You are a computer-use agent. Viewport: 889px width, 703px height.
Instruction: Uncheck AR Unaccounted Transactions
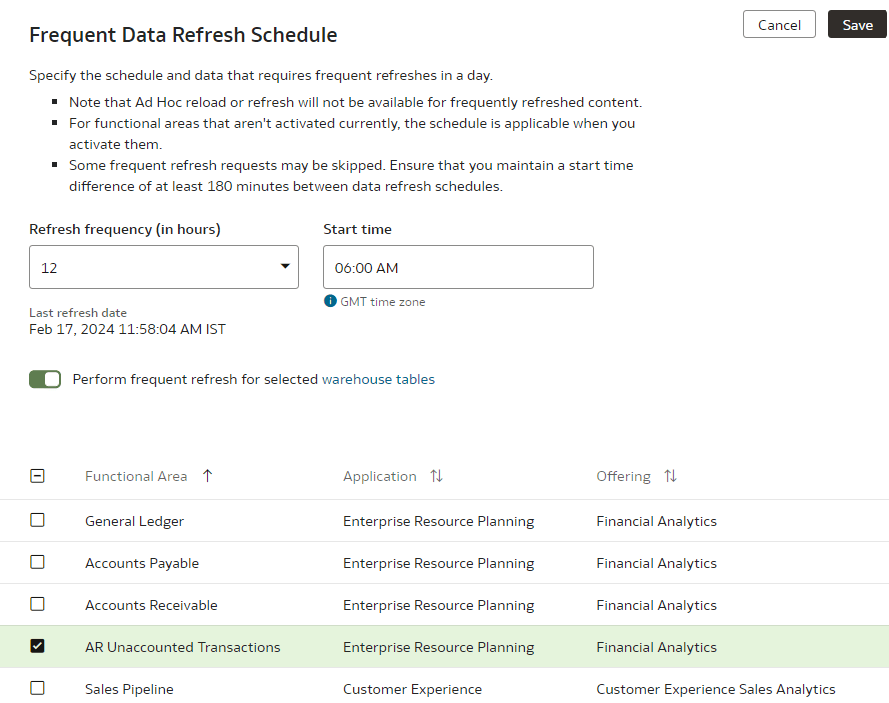[37, 646]
